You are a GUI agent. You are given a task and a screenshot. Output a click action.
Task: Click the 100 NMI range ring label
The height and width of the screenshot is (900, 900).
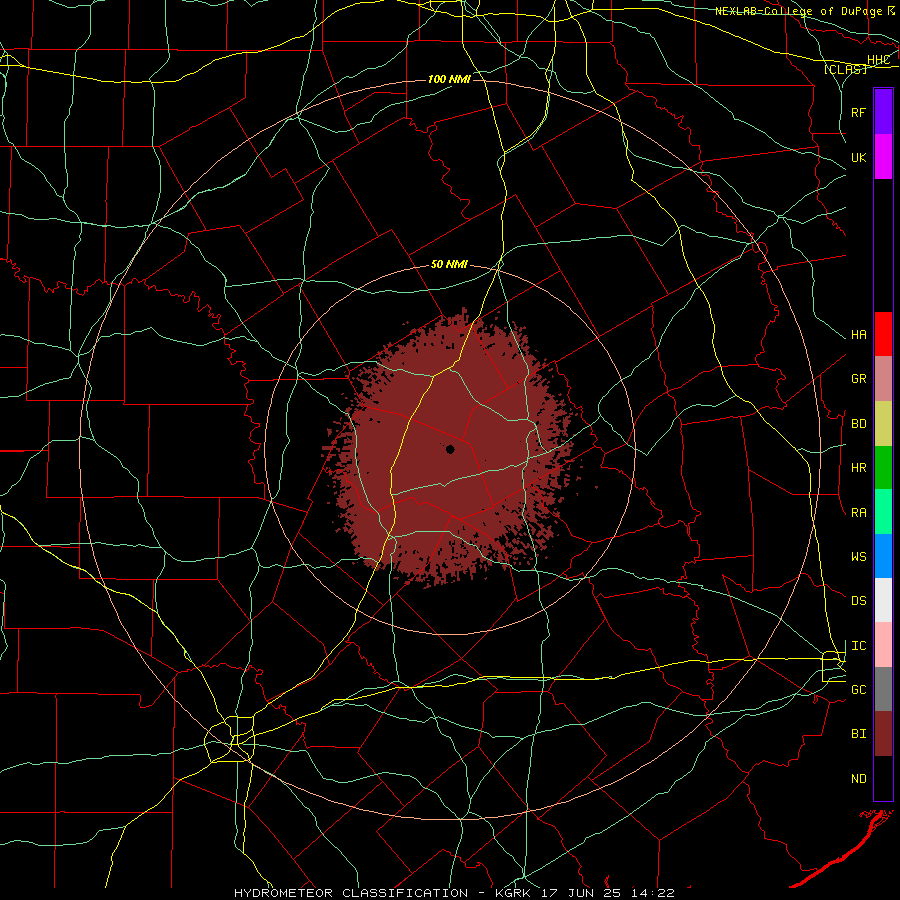pos(449,79)
